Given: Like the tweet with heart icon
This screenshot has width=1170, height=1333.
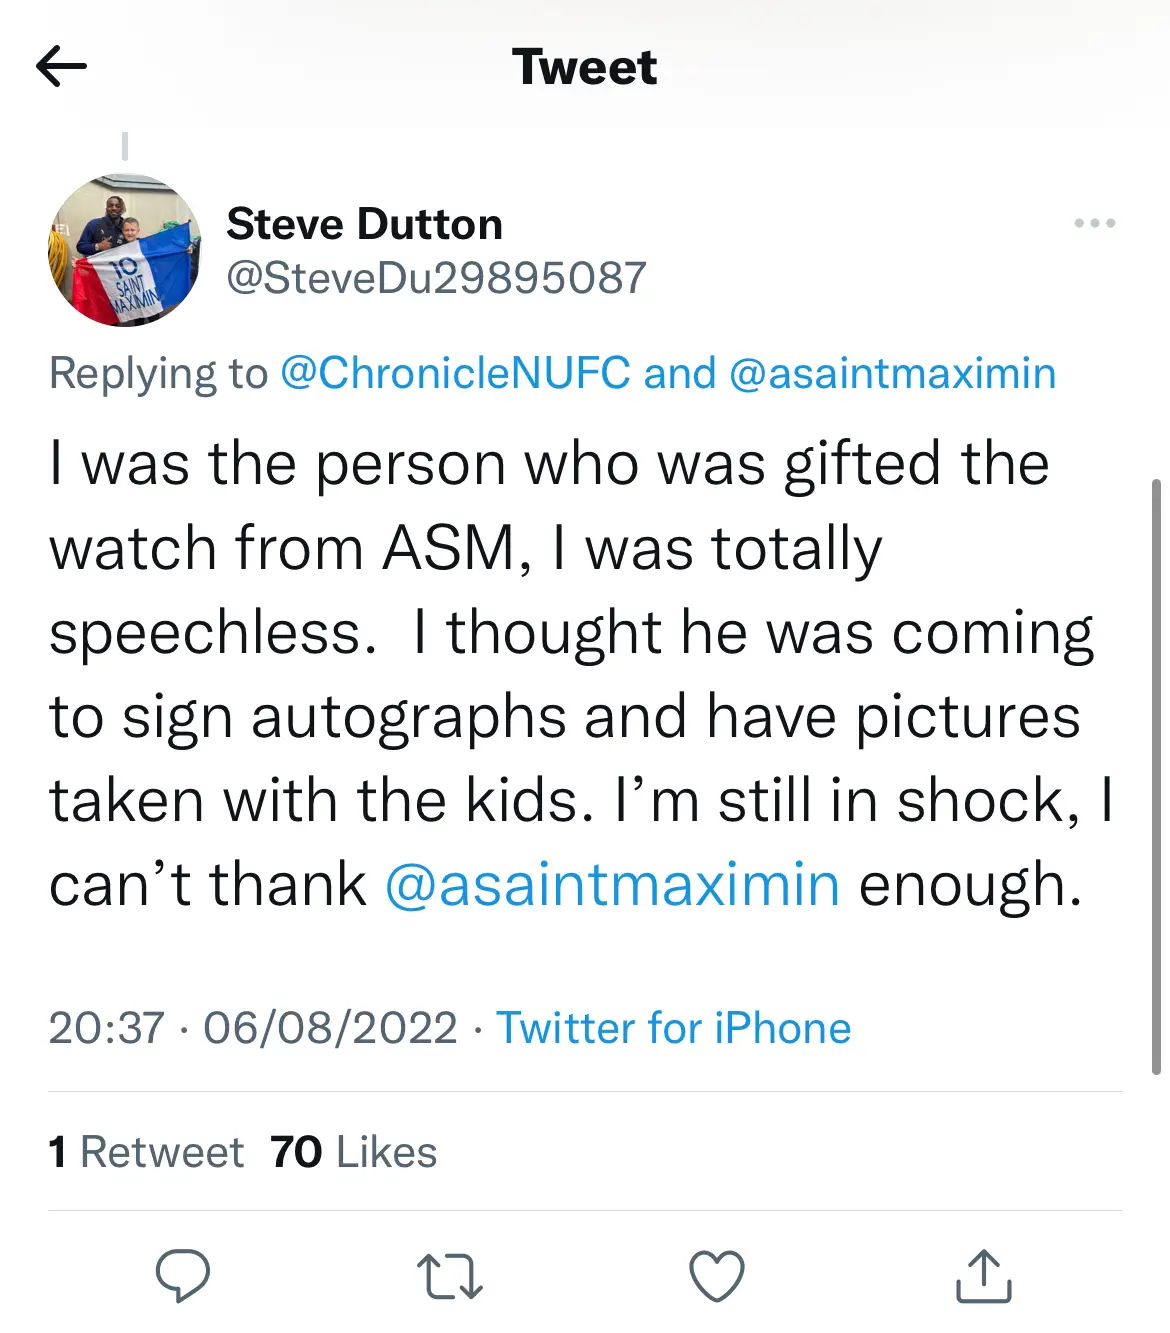Looking at the screenshot, I should click(717, 1276).
